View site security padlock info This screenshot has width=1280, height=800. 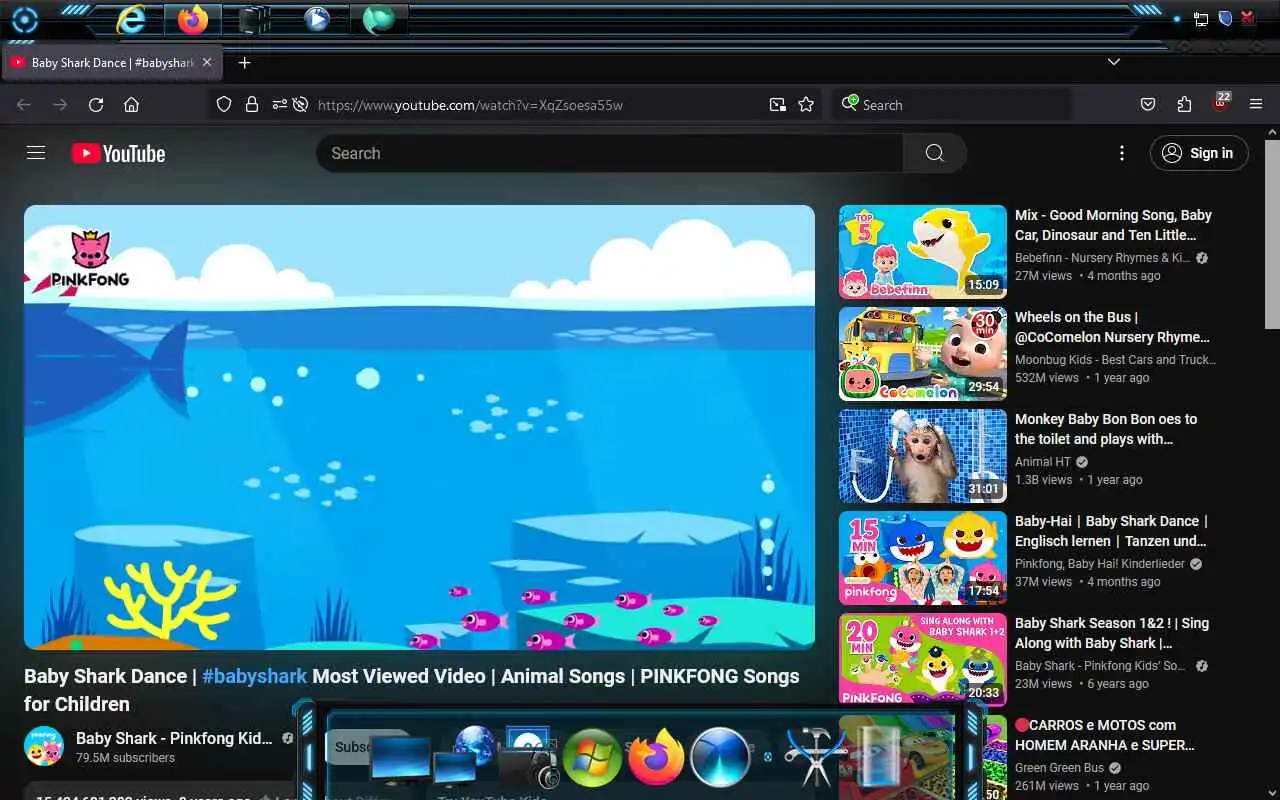point(252,104)
